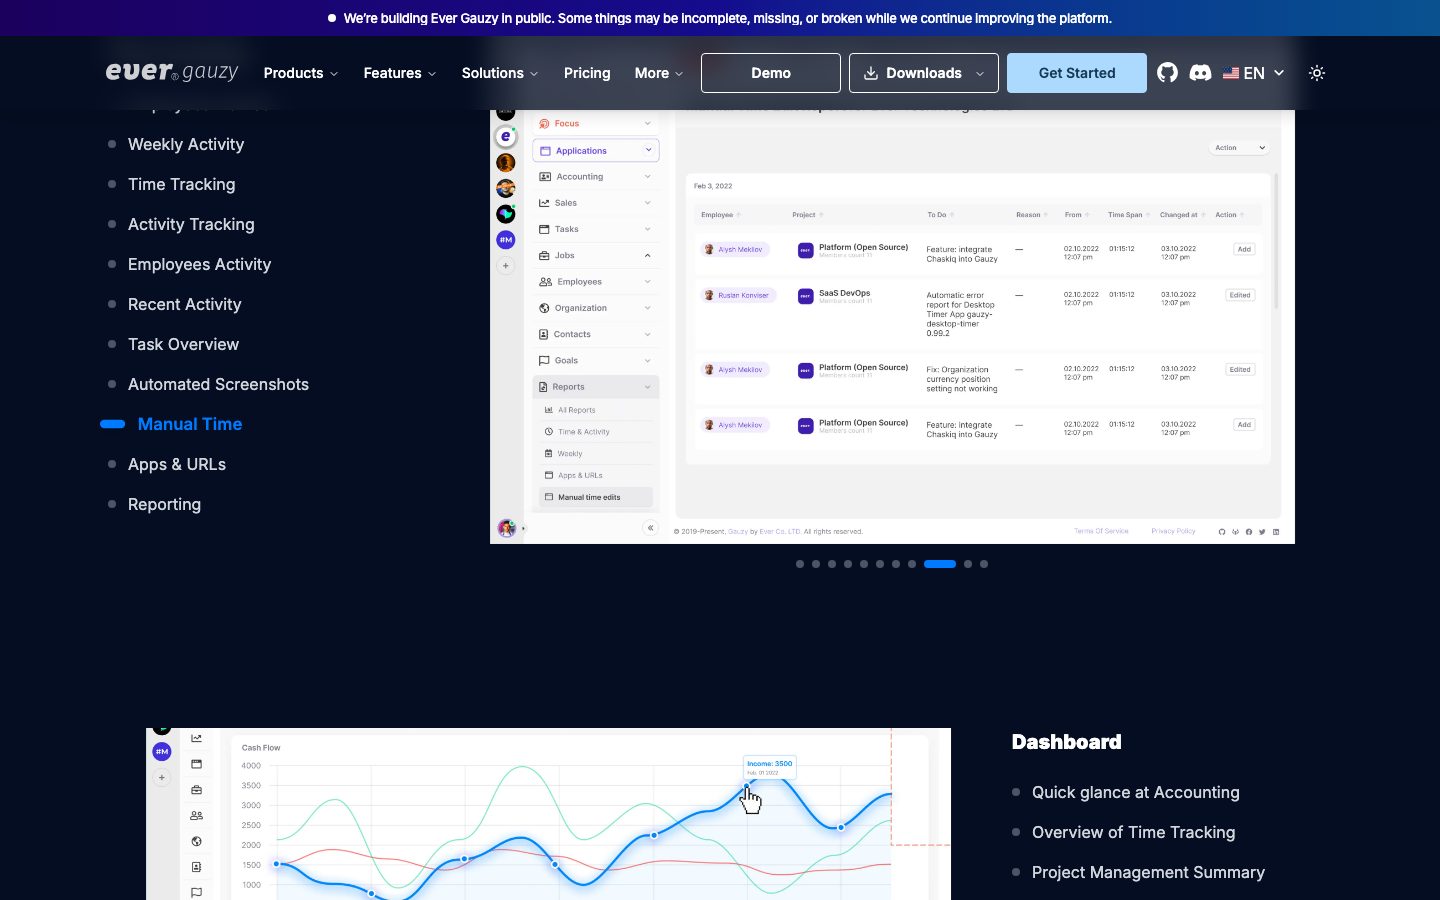Open the GitHub repository icon
The image size is (1440, 900).
pyautogui.click(x=1167, y=73)
